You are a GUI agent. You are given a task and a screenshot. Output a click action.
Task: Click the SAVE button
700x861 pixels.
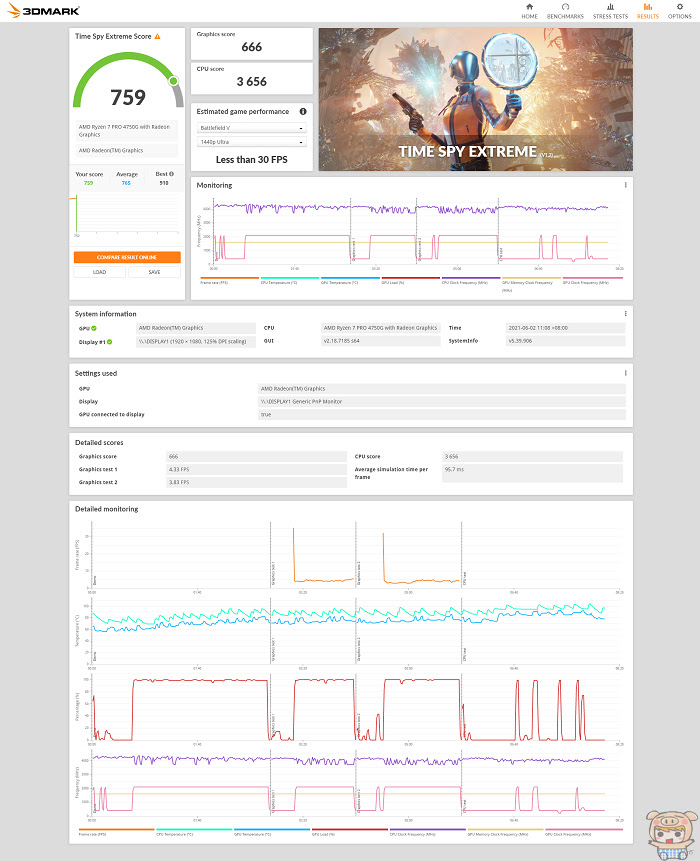coord(154,272)
